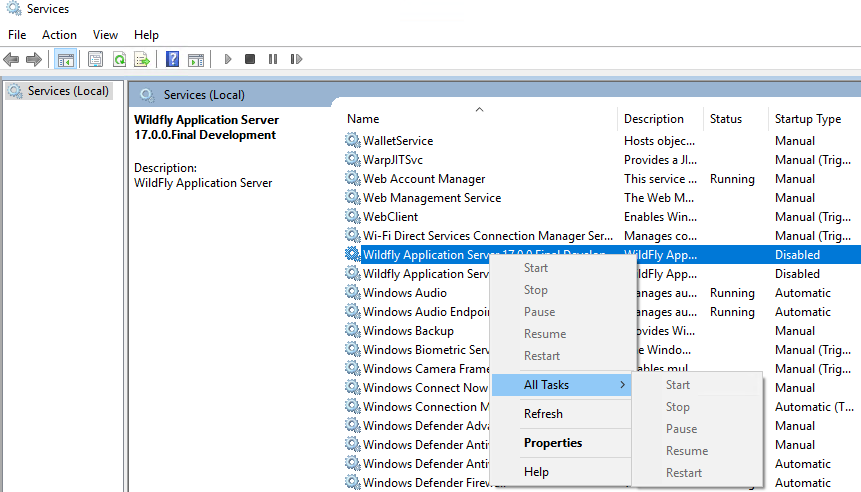Select Windows Camera Frame service row

tap(426, 369)
